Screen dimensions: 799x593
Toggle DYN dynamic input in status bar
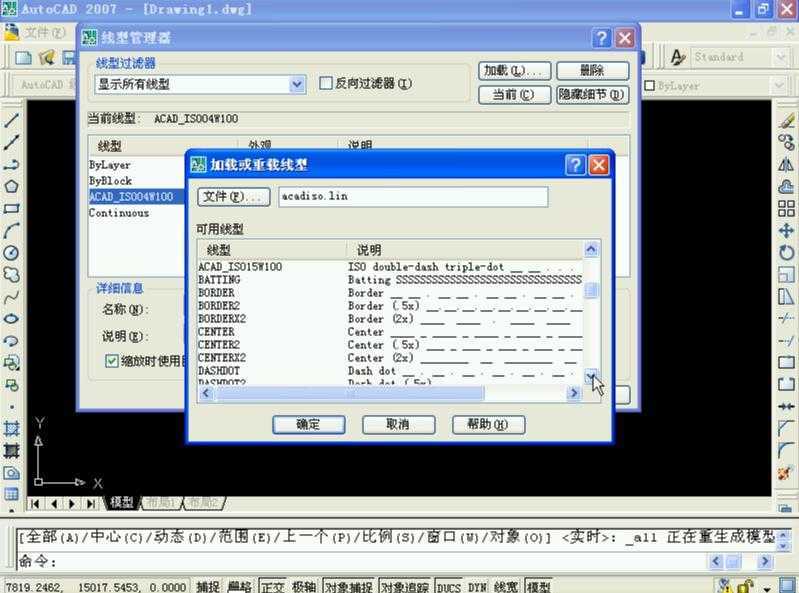click(477, 587)
